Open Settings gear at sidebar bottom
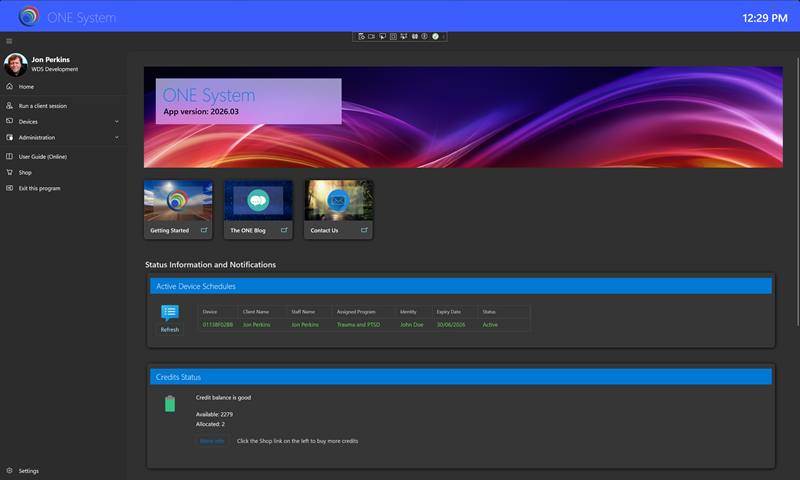 click(9, 470)
